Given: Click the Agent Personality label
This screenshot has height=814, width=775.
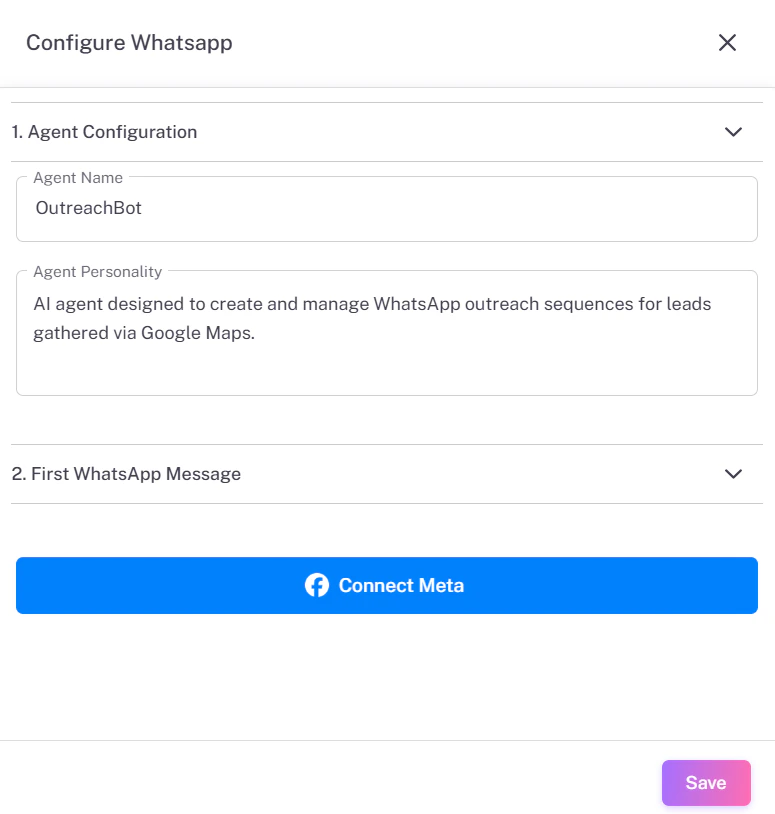Looking at the screenshot, I should click(x=98, y=271).
